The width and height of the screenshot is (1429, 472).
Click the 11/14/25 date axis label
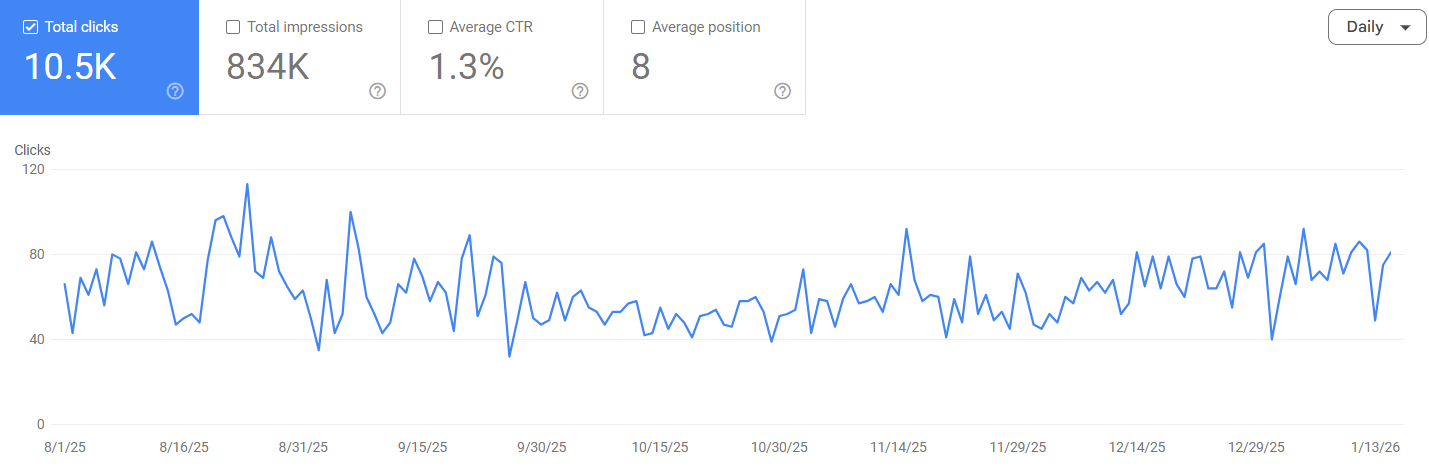click(898, 447)
